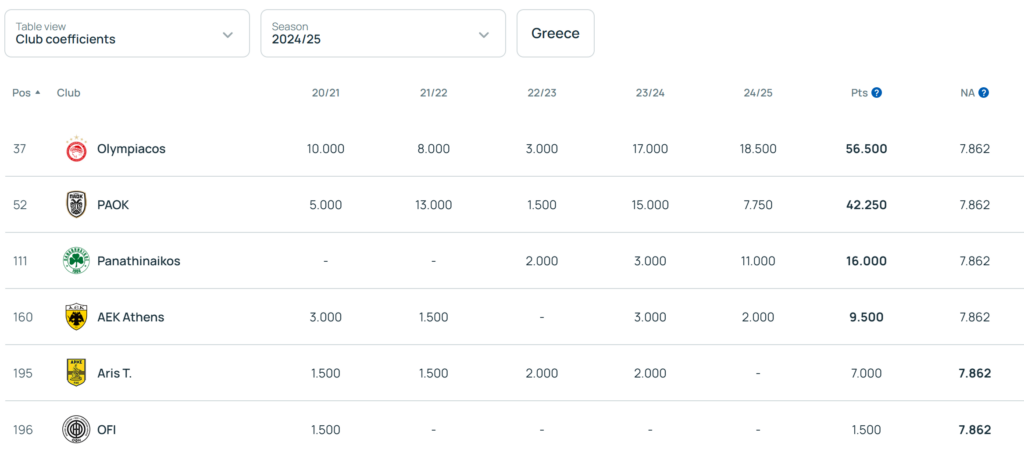Click the 24/25 column header
Image resolution: width=1024 pixels, height=456 pixels.
point(758,93)
